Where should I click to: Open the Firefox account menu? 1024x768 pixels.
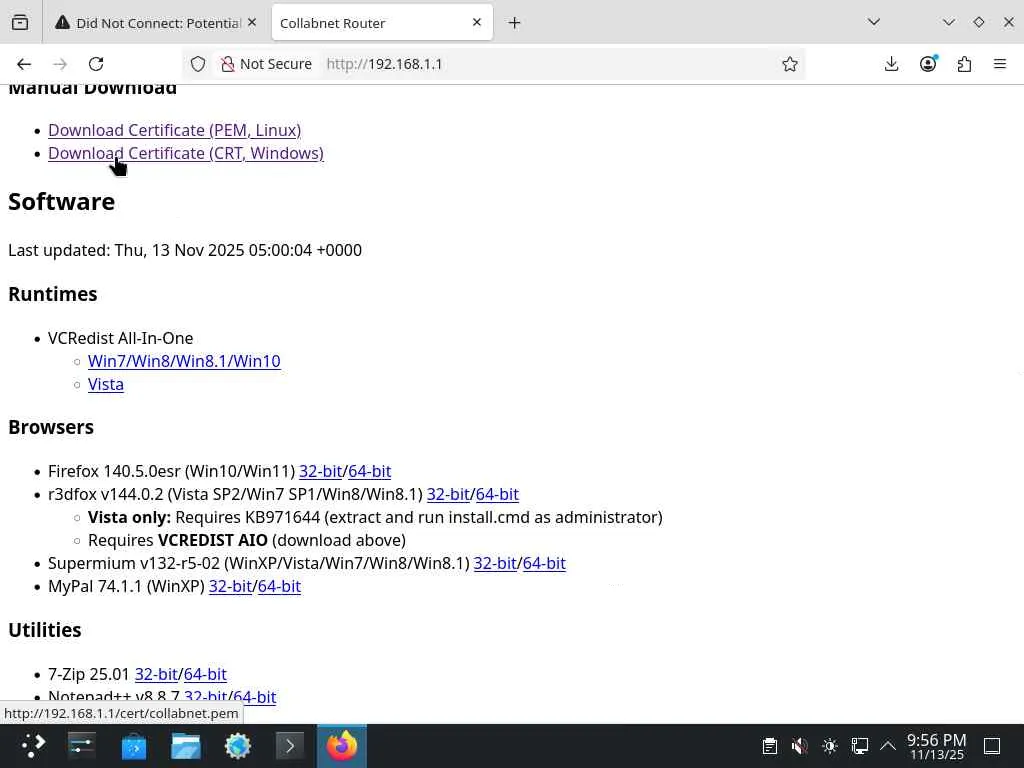tap(928, 64)
